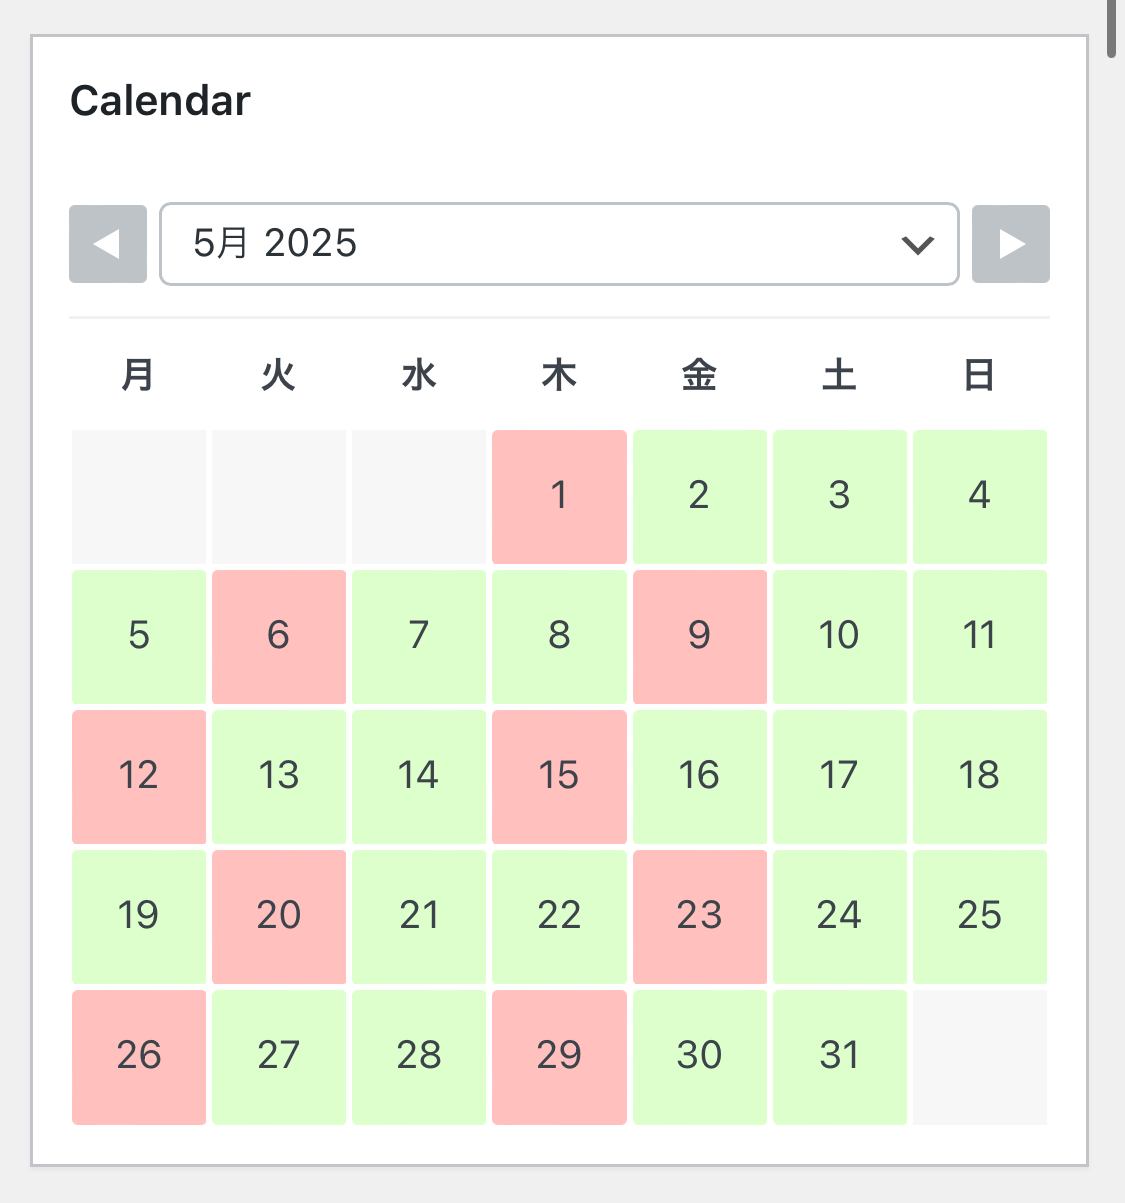
Task: Open the 5月 2025 month dropdown
Action: tap(559, 244)
